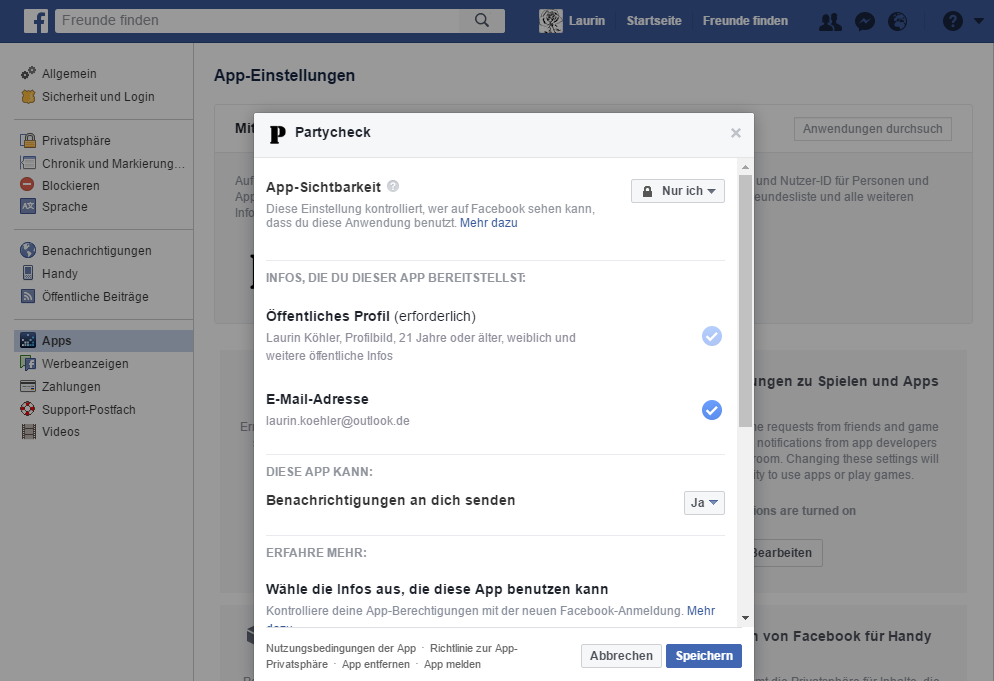Click the Apps sidebar icon

click(28, 340)
